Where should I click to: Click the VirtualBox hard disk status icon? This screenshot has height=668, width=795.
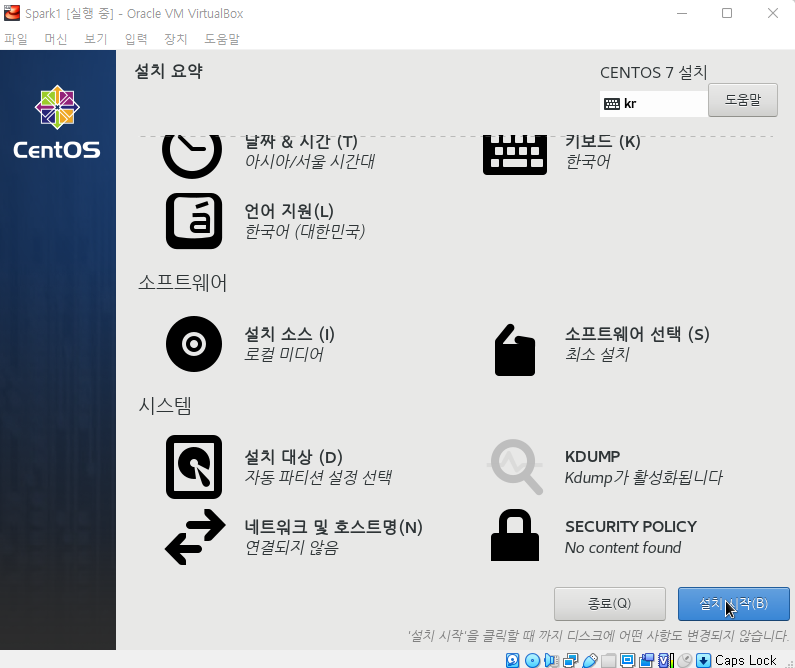tap(513, 660)
